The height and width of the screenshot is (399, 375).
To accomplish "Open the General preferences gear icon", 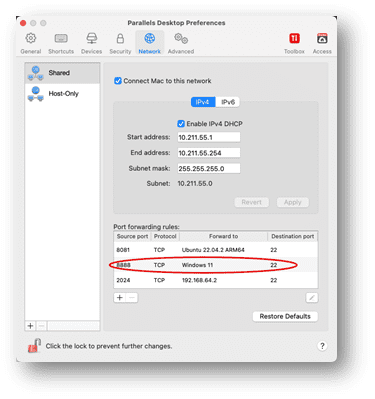I will click(31, 38).
